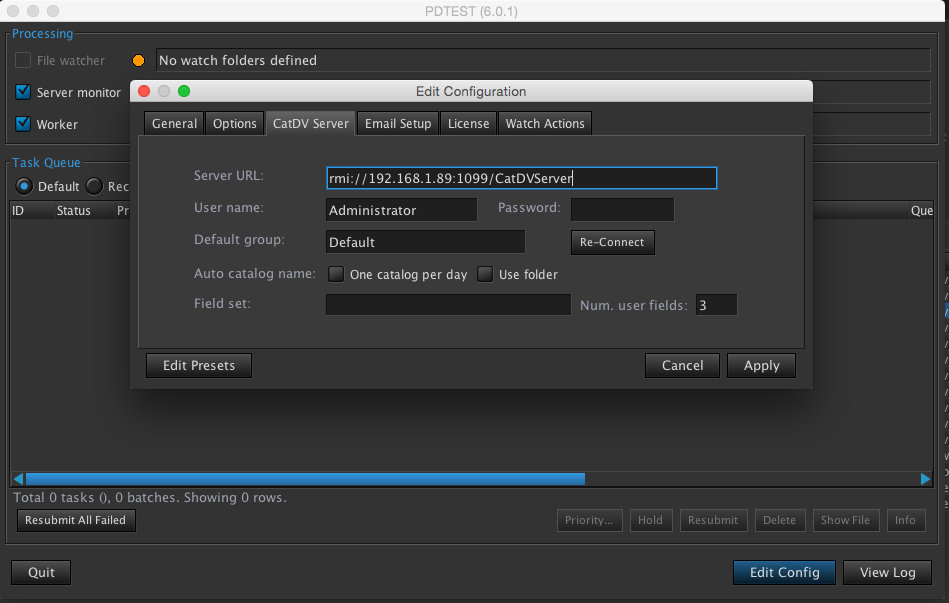Check the Use folder option

pyautogui.click(x=485, y=274)
